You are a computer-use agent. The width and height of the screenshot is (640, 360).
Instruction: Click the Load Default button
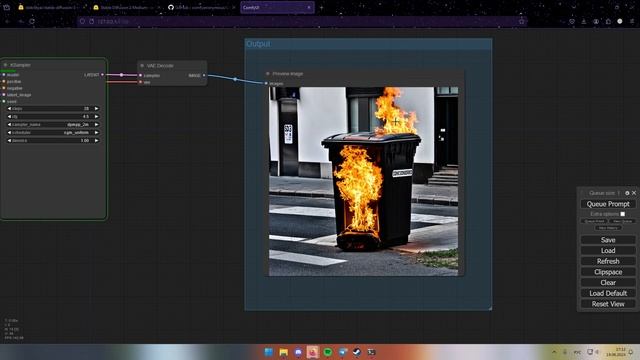pos(608,293)
